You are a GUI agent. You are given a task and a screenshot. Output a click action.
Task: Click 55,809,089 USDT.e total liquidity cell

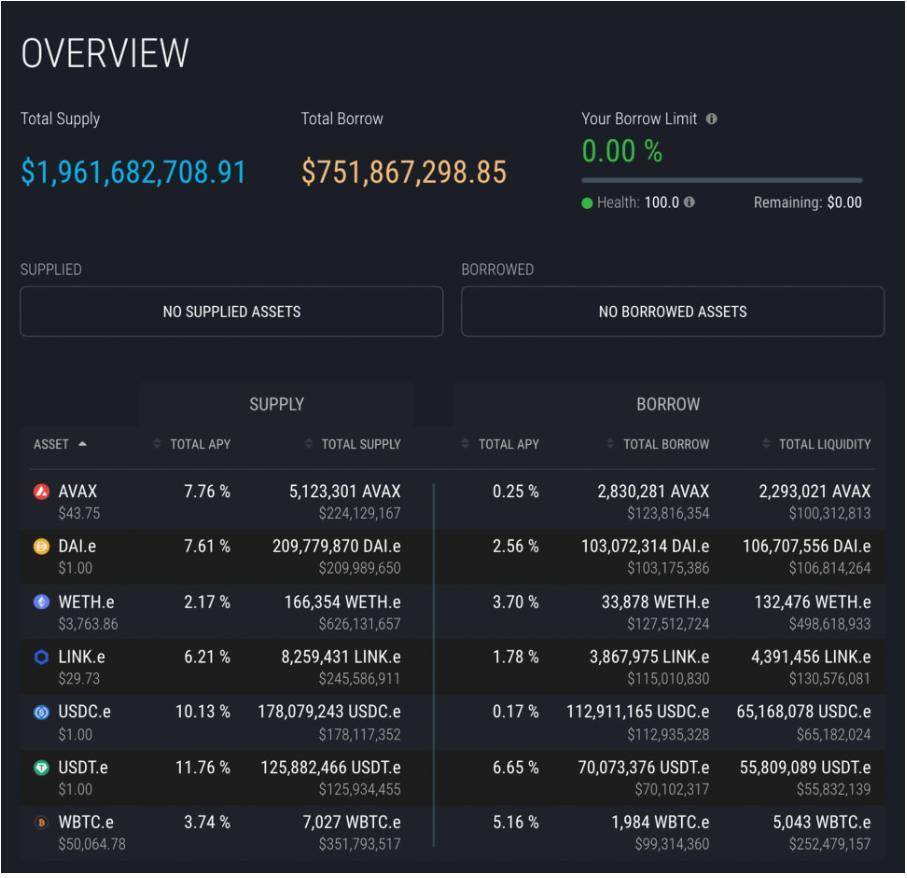tap(805, 768)
